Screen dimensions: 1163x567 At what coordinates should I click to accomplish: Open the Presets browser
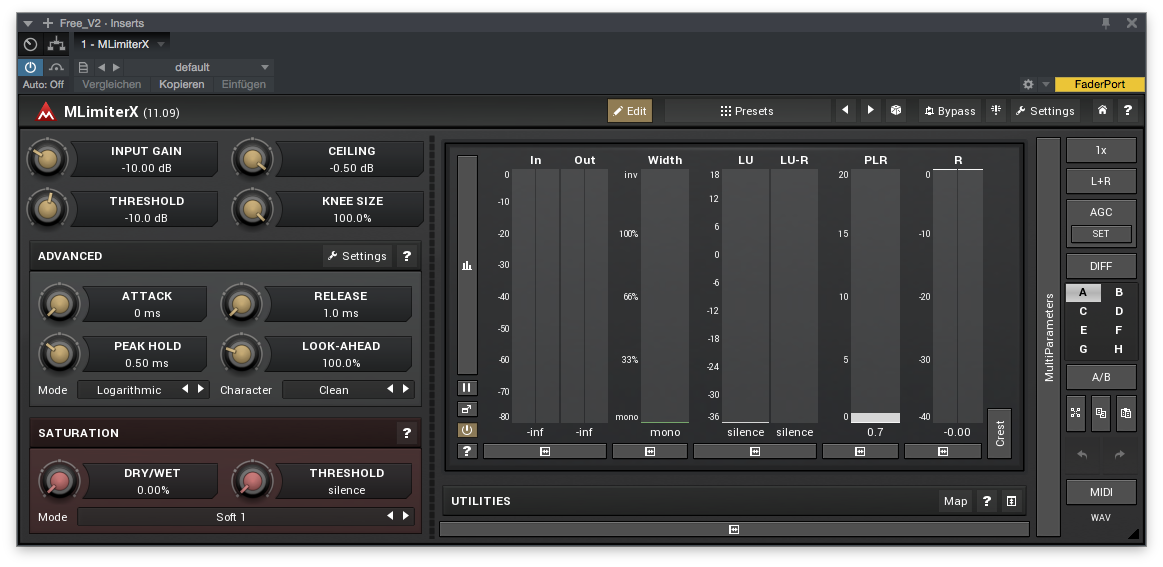point(747,111)
